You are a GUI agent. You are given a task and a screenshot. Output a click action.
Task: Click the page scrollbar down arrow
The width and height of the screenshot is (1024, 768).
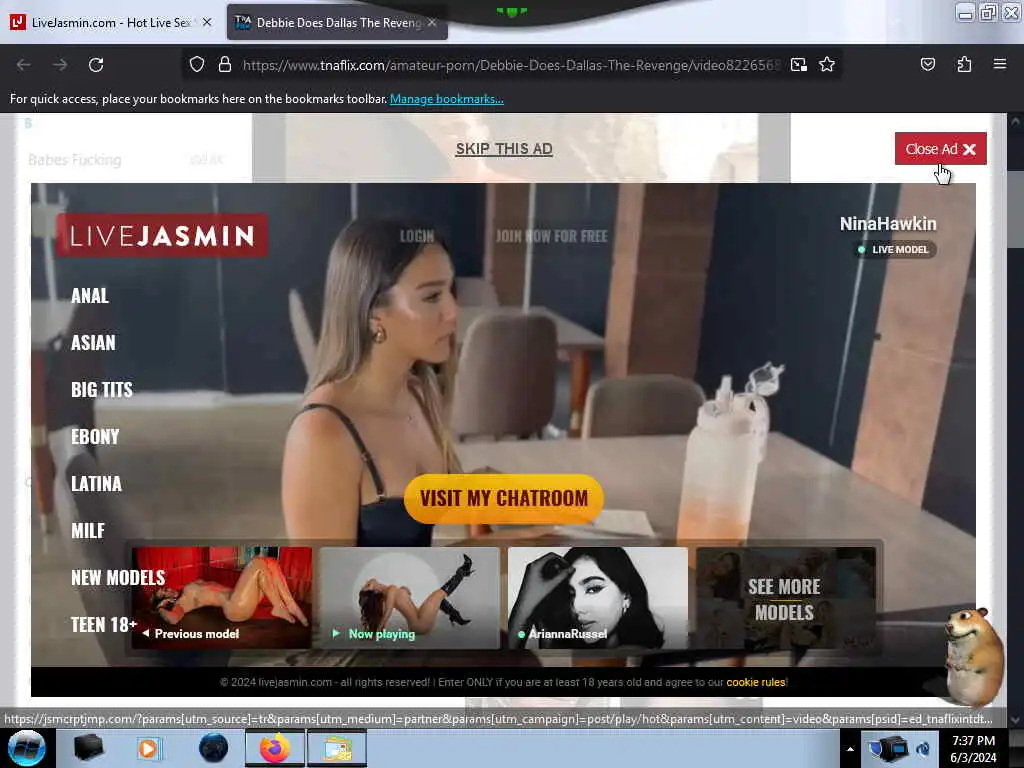click(x=1015, y=720)
